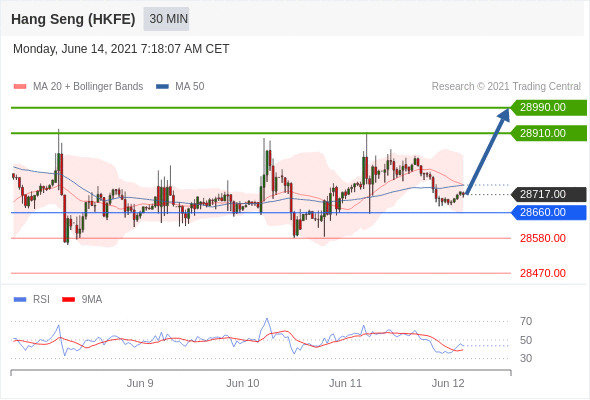The image size is (590, 400).
Task: Toggle the RSI legend label
Action: [x=41, y=300]
